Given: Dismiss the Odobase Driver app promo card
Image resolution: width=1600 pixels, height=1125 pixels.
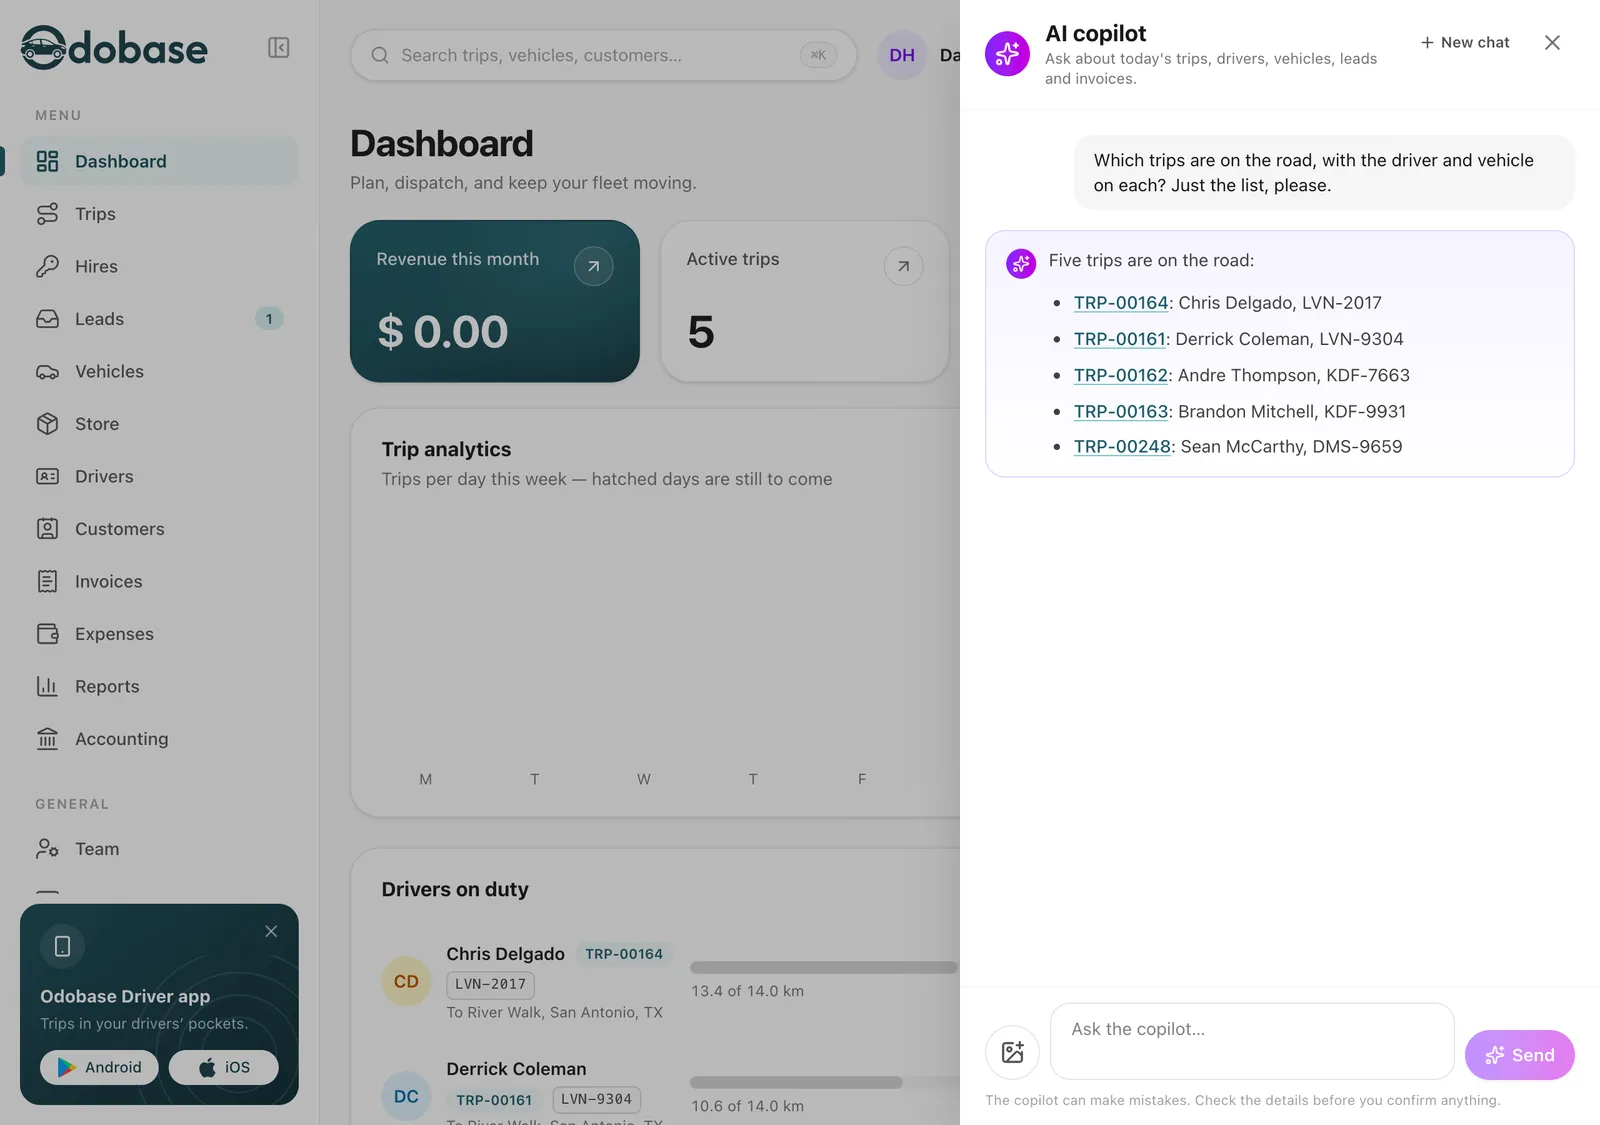Looking at the screenshot, I should (x=271, y=931).
